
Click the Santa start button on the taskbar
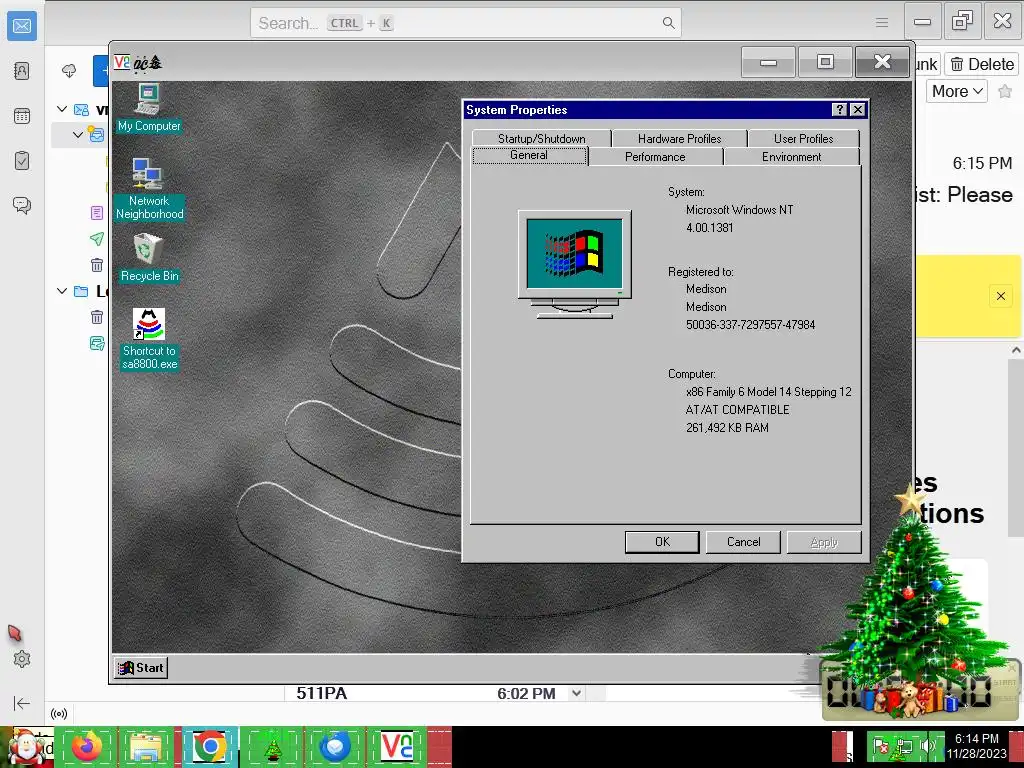(27, 746)
